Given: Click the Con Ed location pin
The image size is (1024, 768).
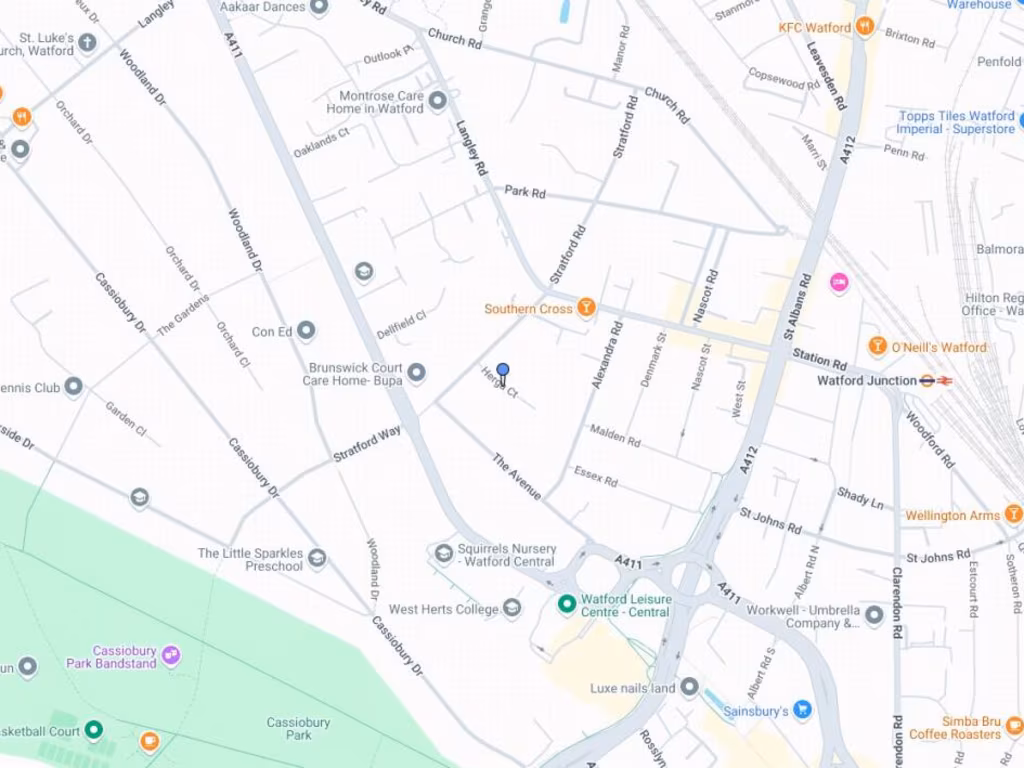Looking at the screenshot, I should point(306,330).
